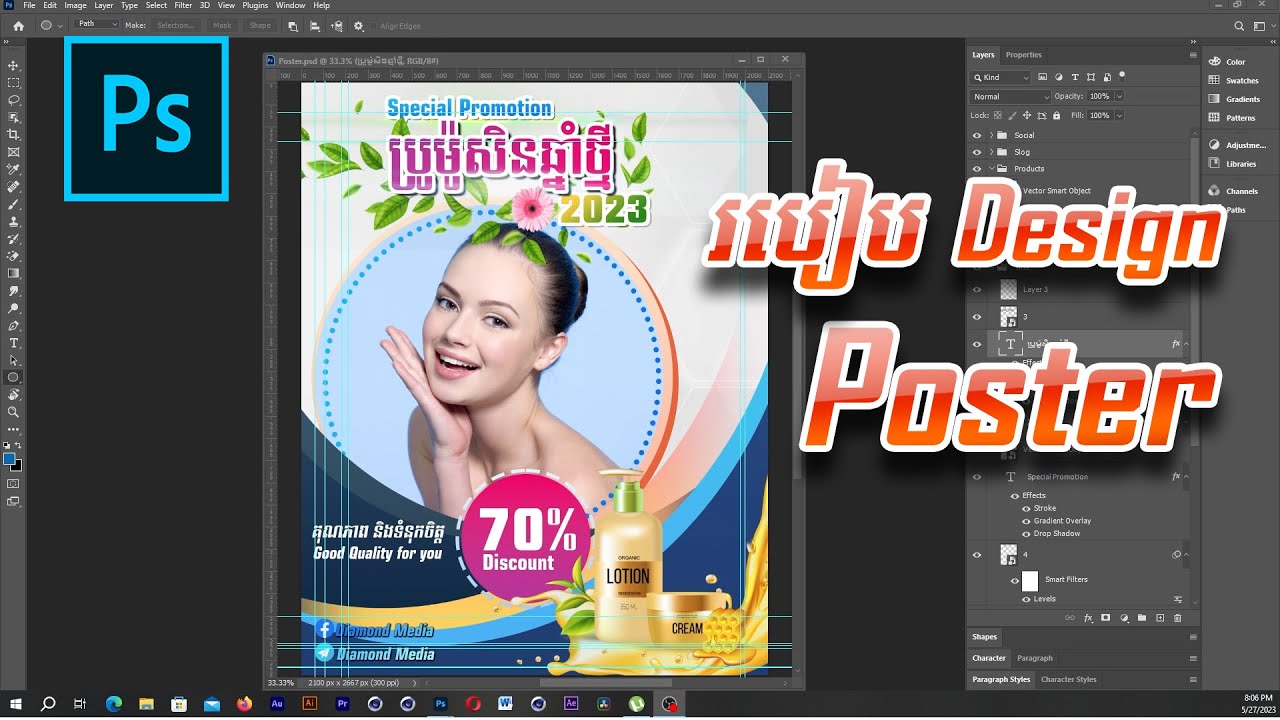Open Windows Start menu
1280x720 pixels.
[16, 704]
